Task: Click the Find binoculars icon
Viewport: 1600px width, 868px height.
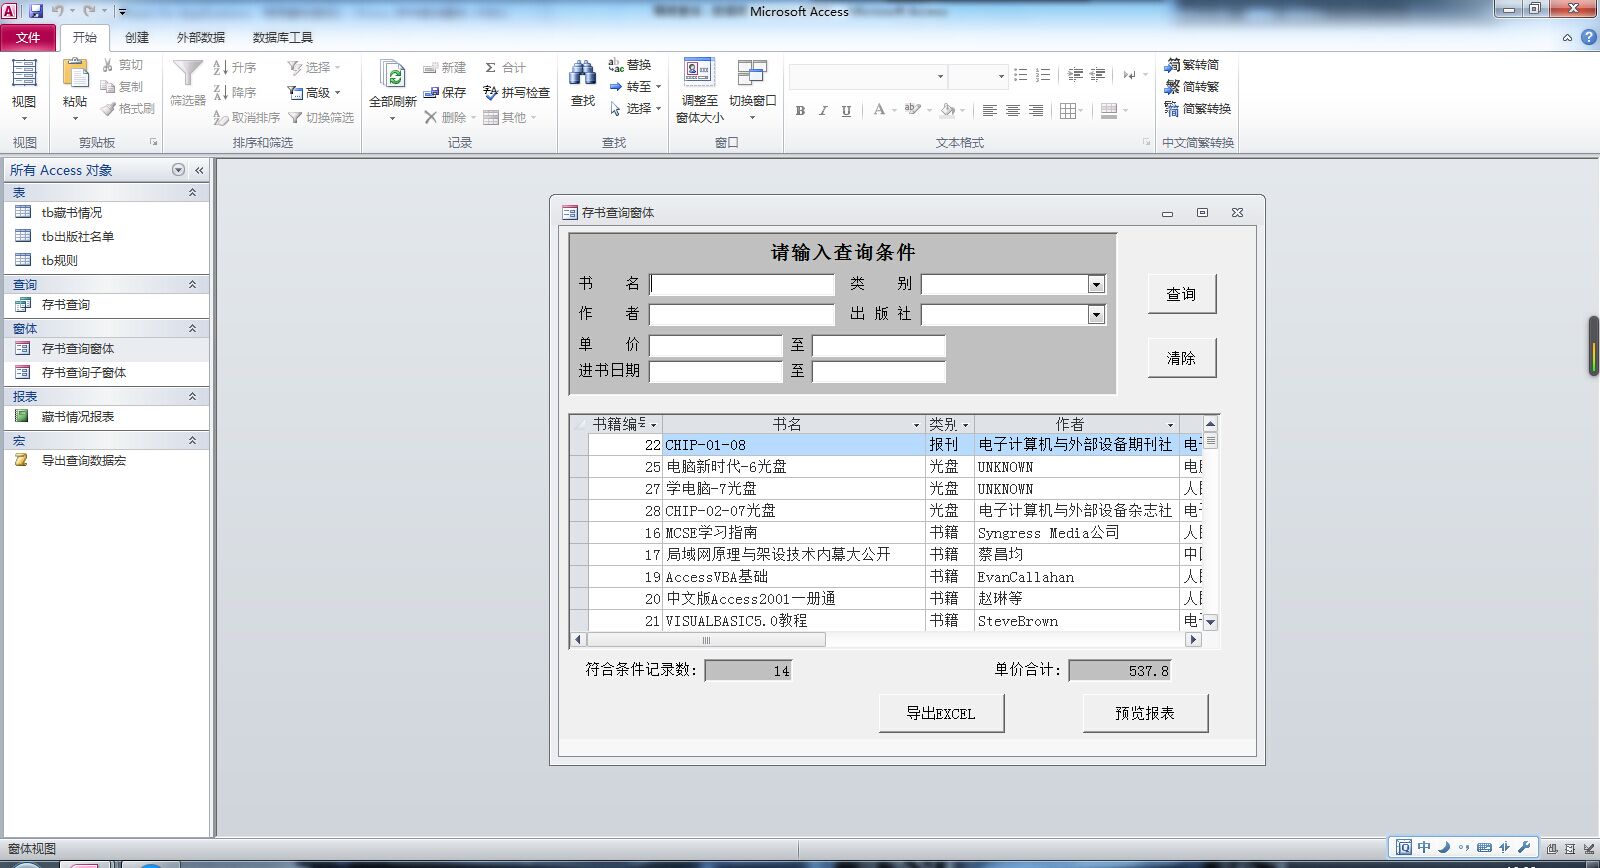Action: [x=582, y=75]
